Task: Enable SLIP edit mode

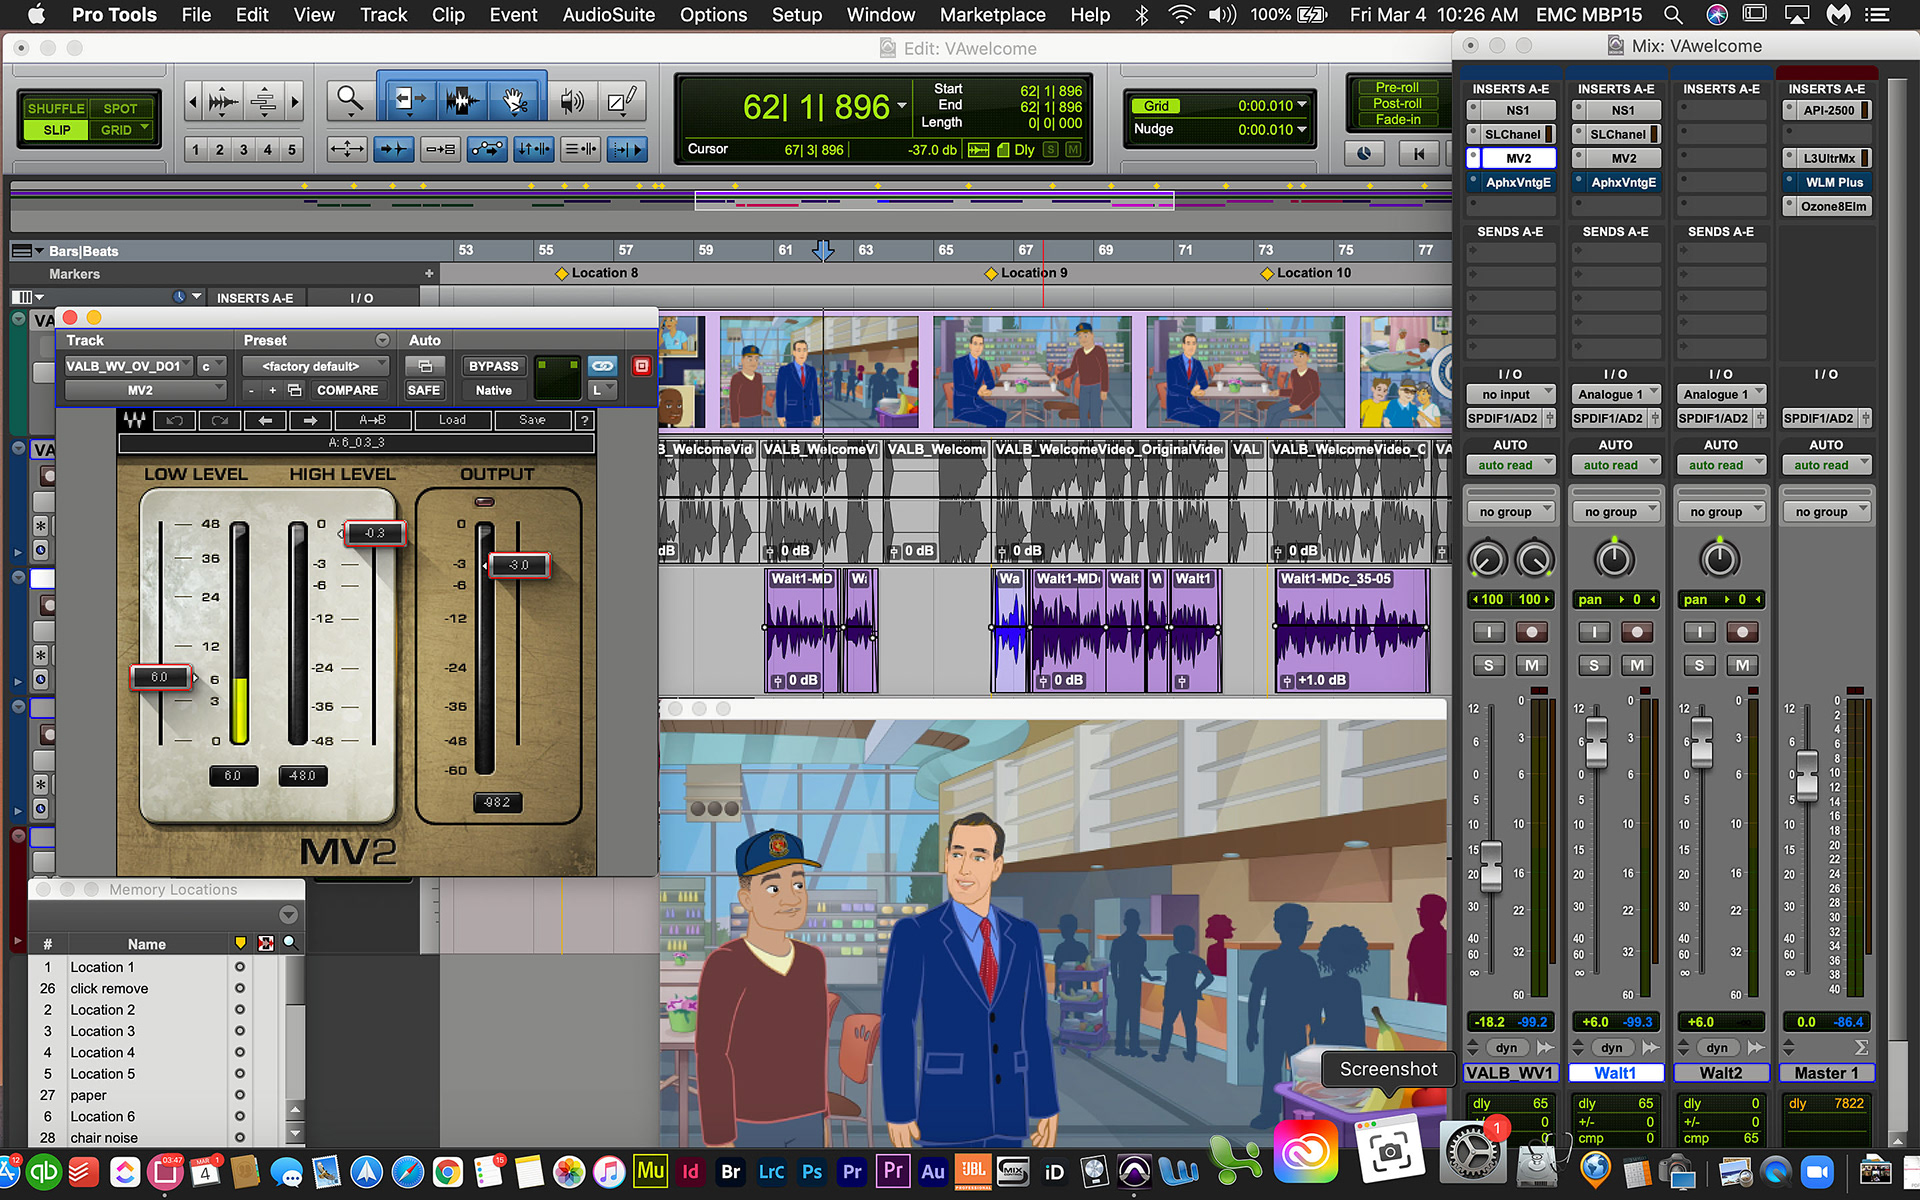Action: coord(56,130)
